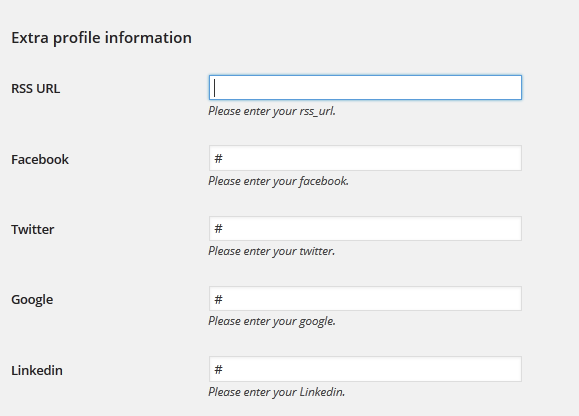Click 'Please enter your twitter.' description
The width and height of the screenshot is (579, 416).
pyautogui.click(x=271, y=251)
